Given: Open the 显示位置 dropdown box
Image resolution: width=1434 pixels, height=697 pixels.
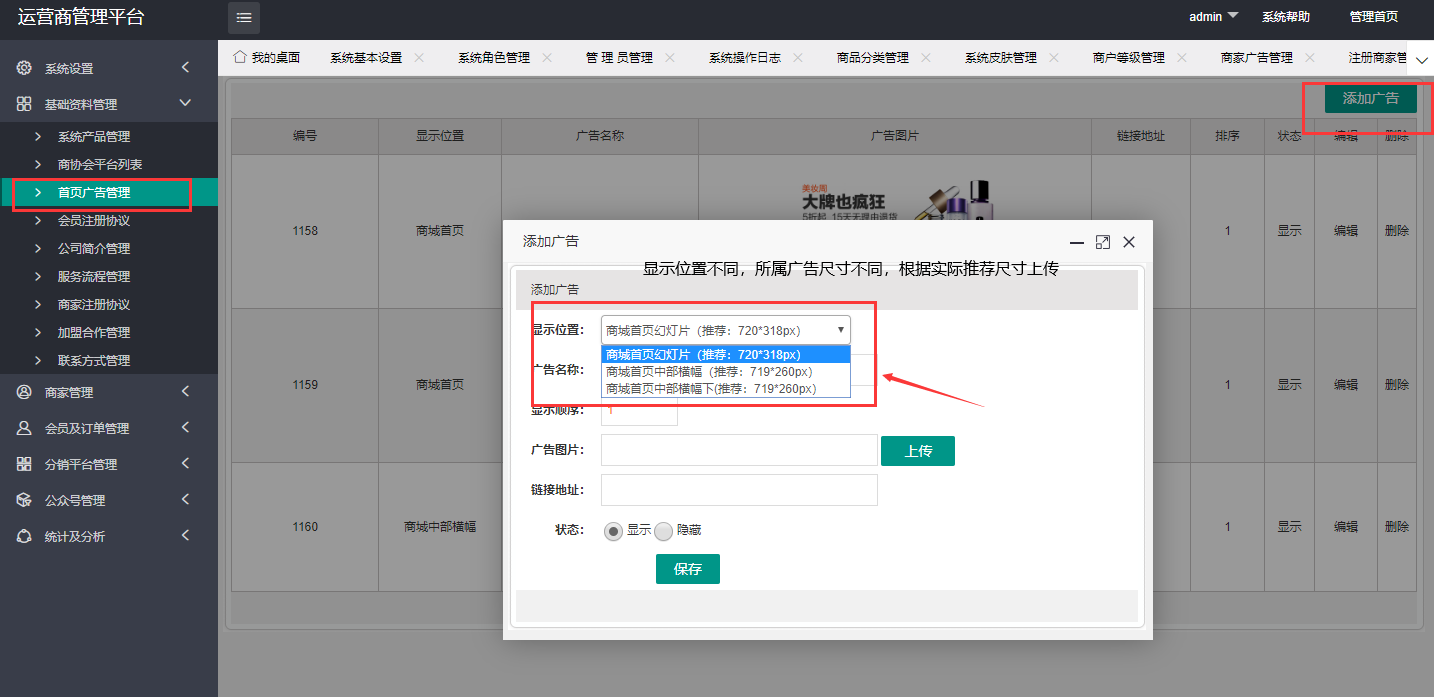Looking at the screenshot, I should pyautogui.click(x=725, y=329).
